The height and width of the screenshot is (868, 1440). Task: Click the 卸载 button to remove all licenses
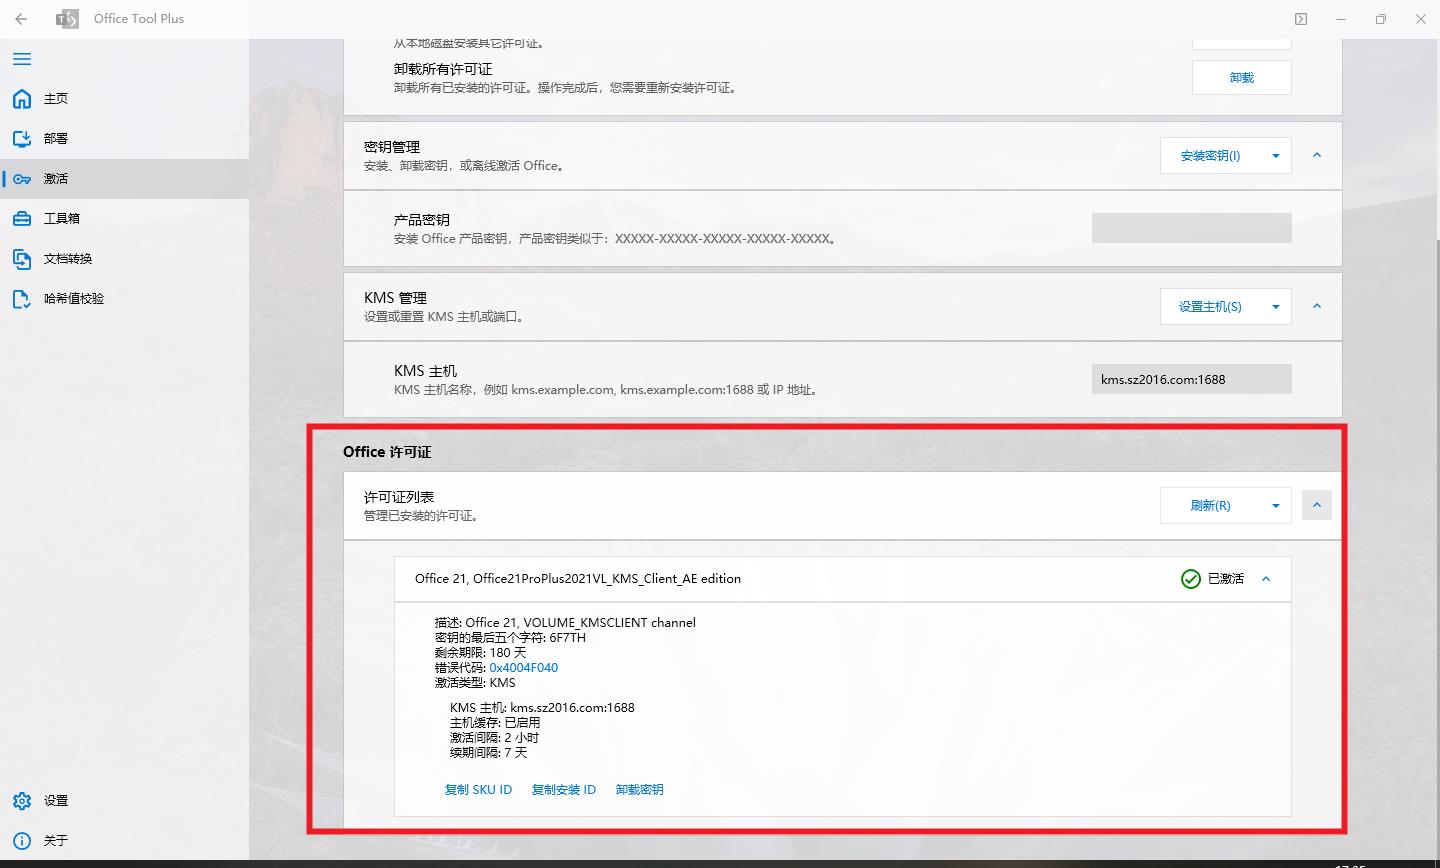[1241, 77]
